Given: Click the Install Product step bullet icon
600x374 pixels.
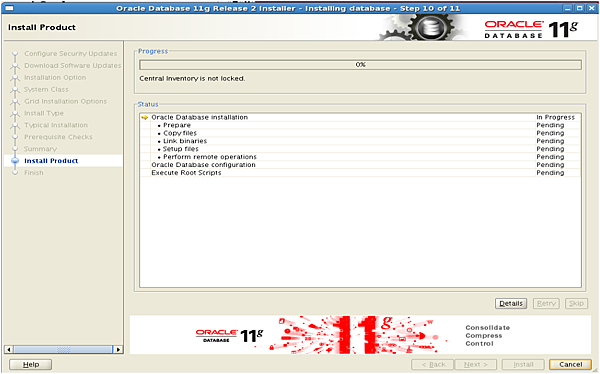Looking at the screenshot, I should pos(15,161).
